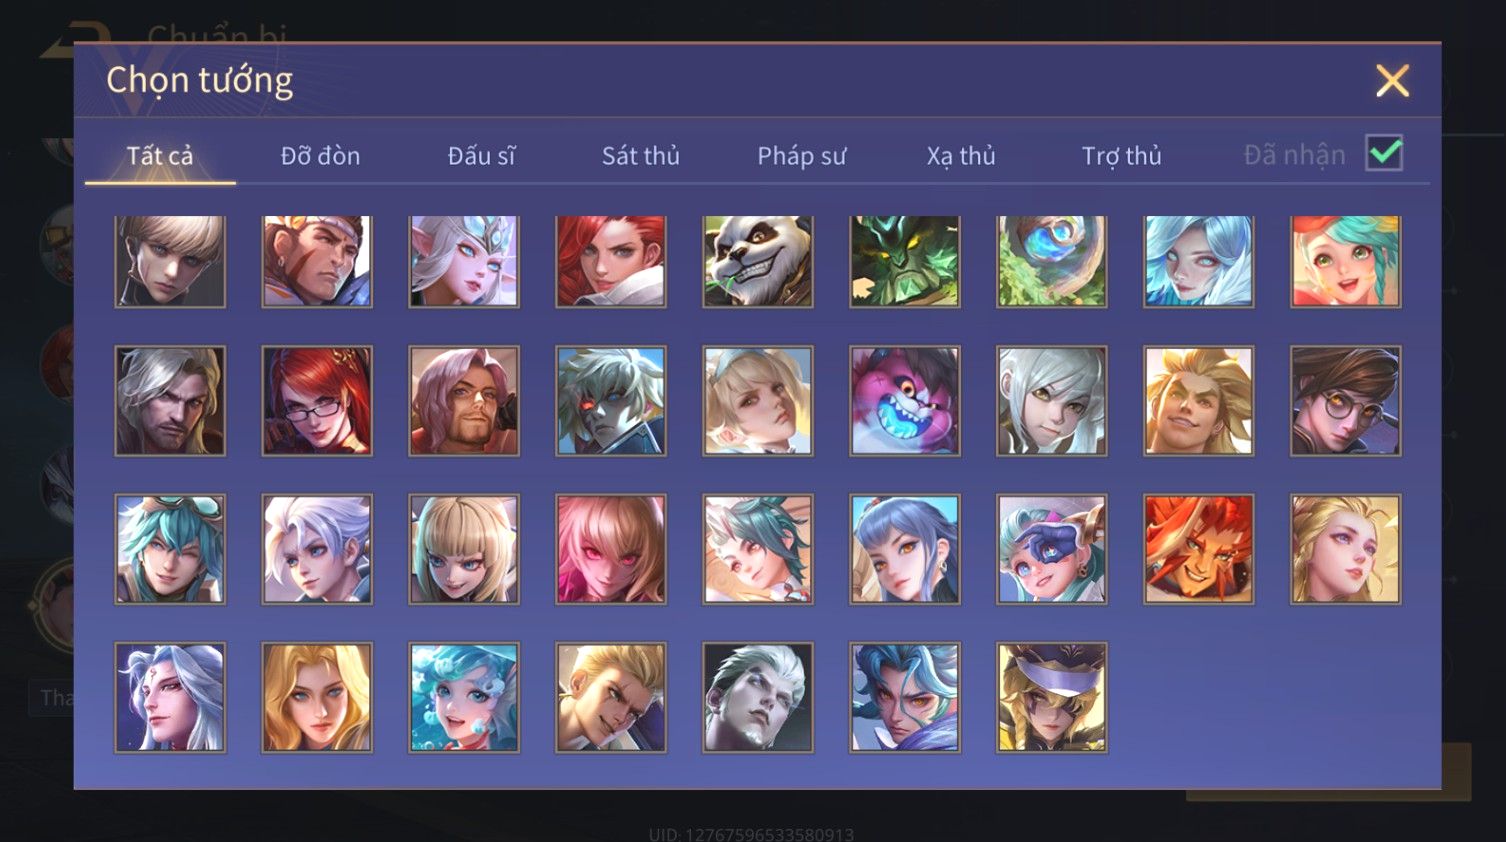Viewport: 1506px width, 842px height.
Task: Toggle the Đã nhận checkbox
Action: pos(1385,153)
